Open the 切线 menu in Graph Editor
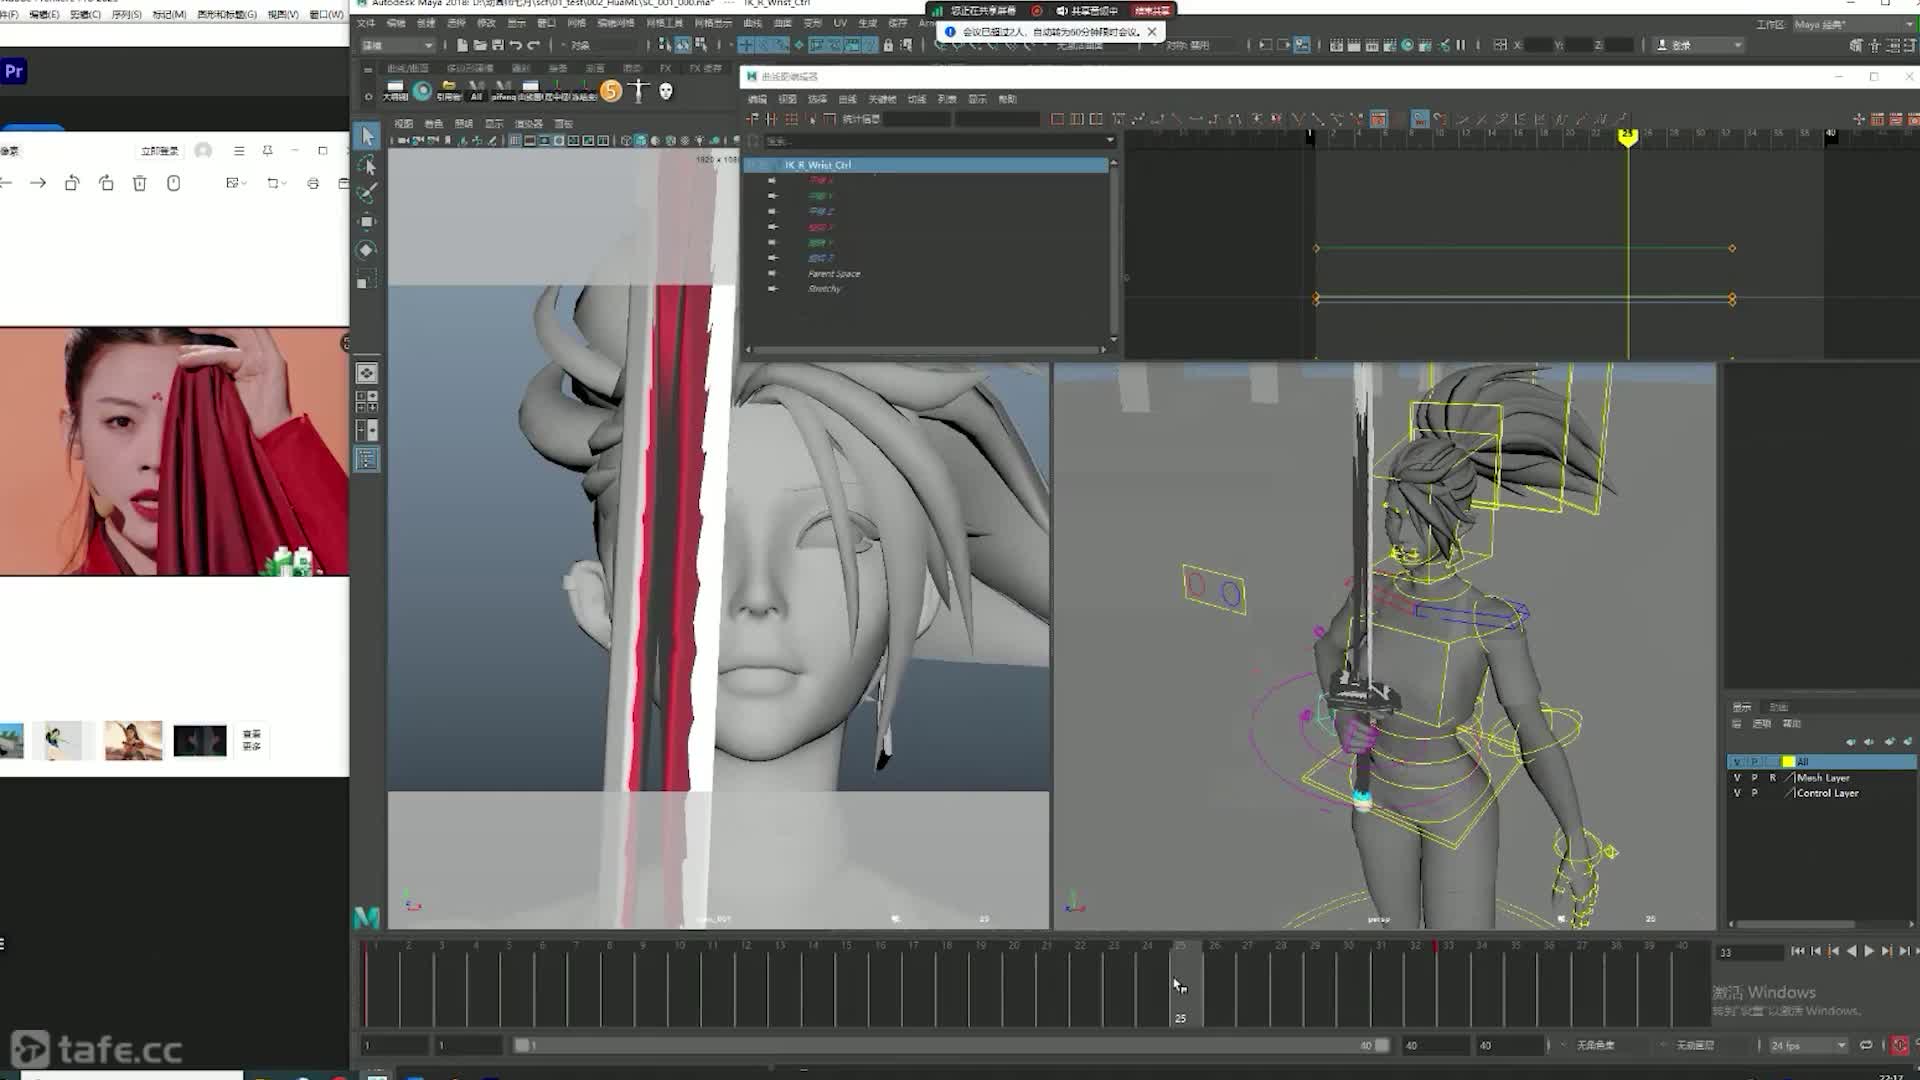Image resolution: width=1920 pixels, height=1080 pixels. point(917,99)
